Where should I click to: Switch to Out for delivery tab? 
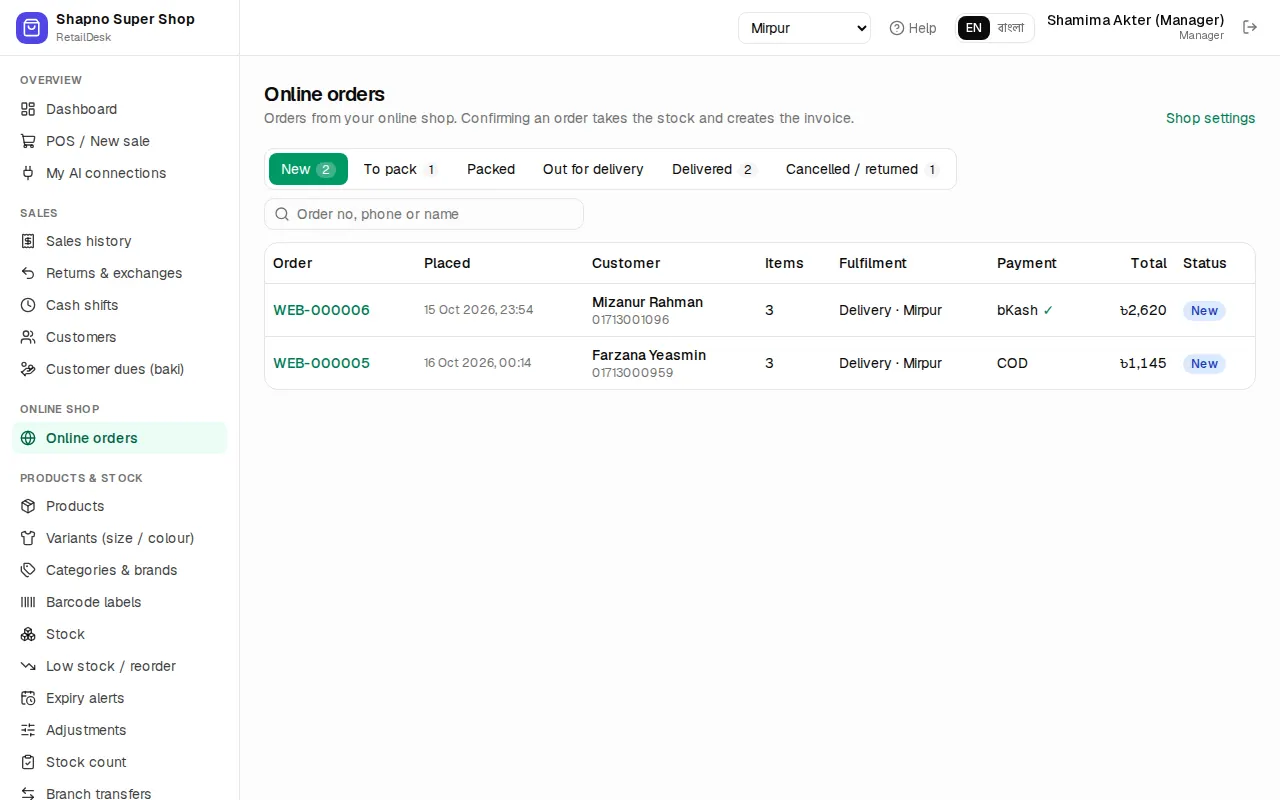click(593, 169)
